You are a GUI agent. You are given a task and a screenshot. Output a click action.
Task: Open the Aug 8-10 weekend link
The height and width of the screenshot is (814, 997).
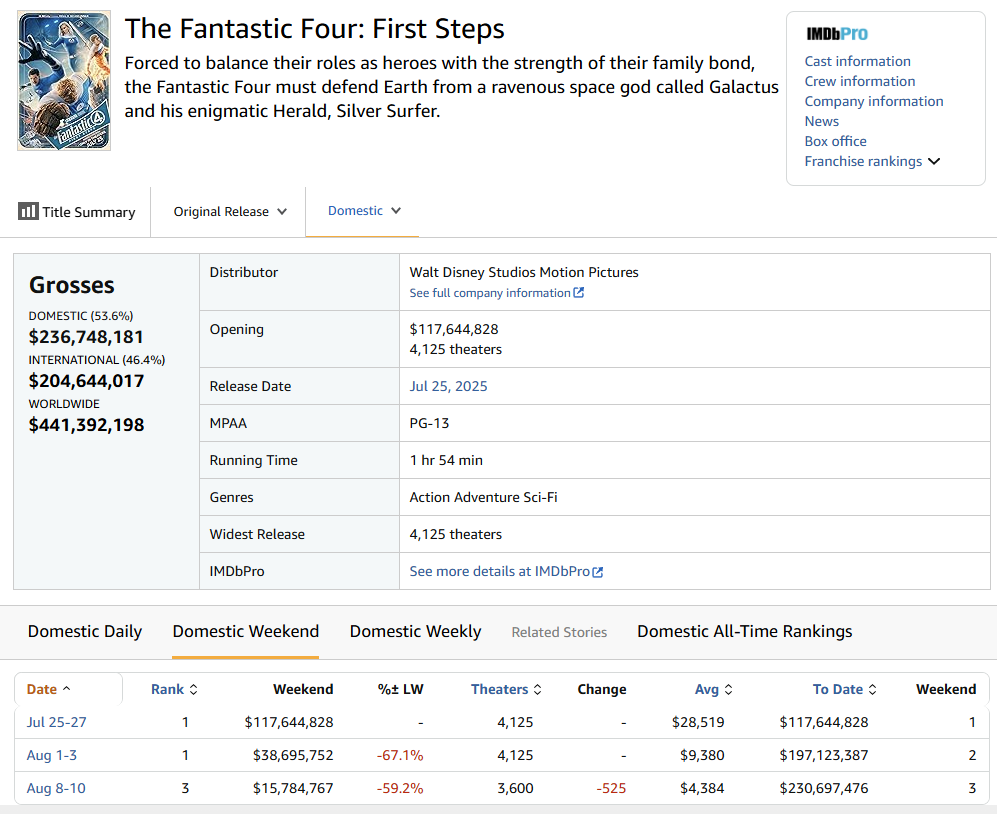point(56,789)
